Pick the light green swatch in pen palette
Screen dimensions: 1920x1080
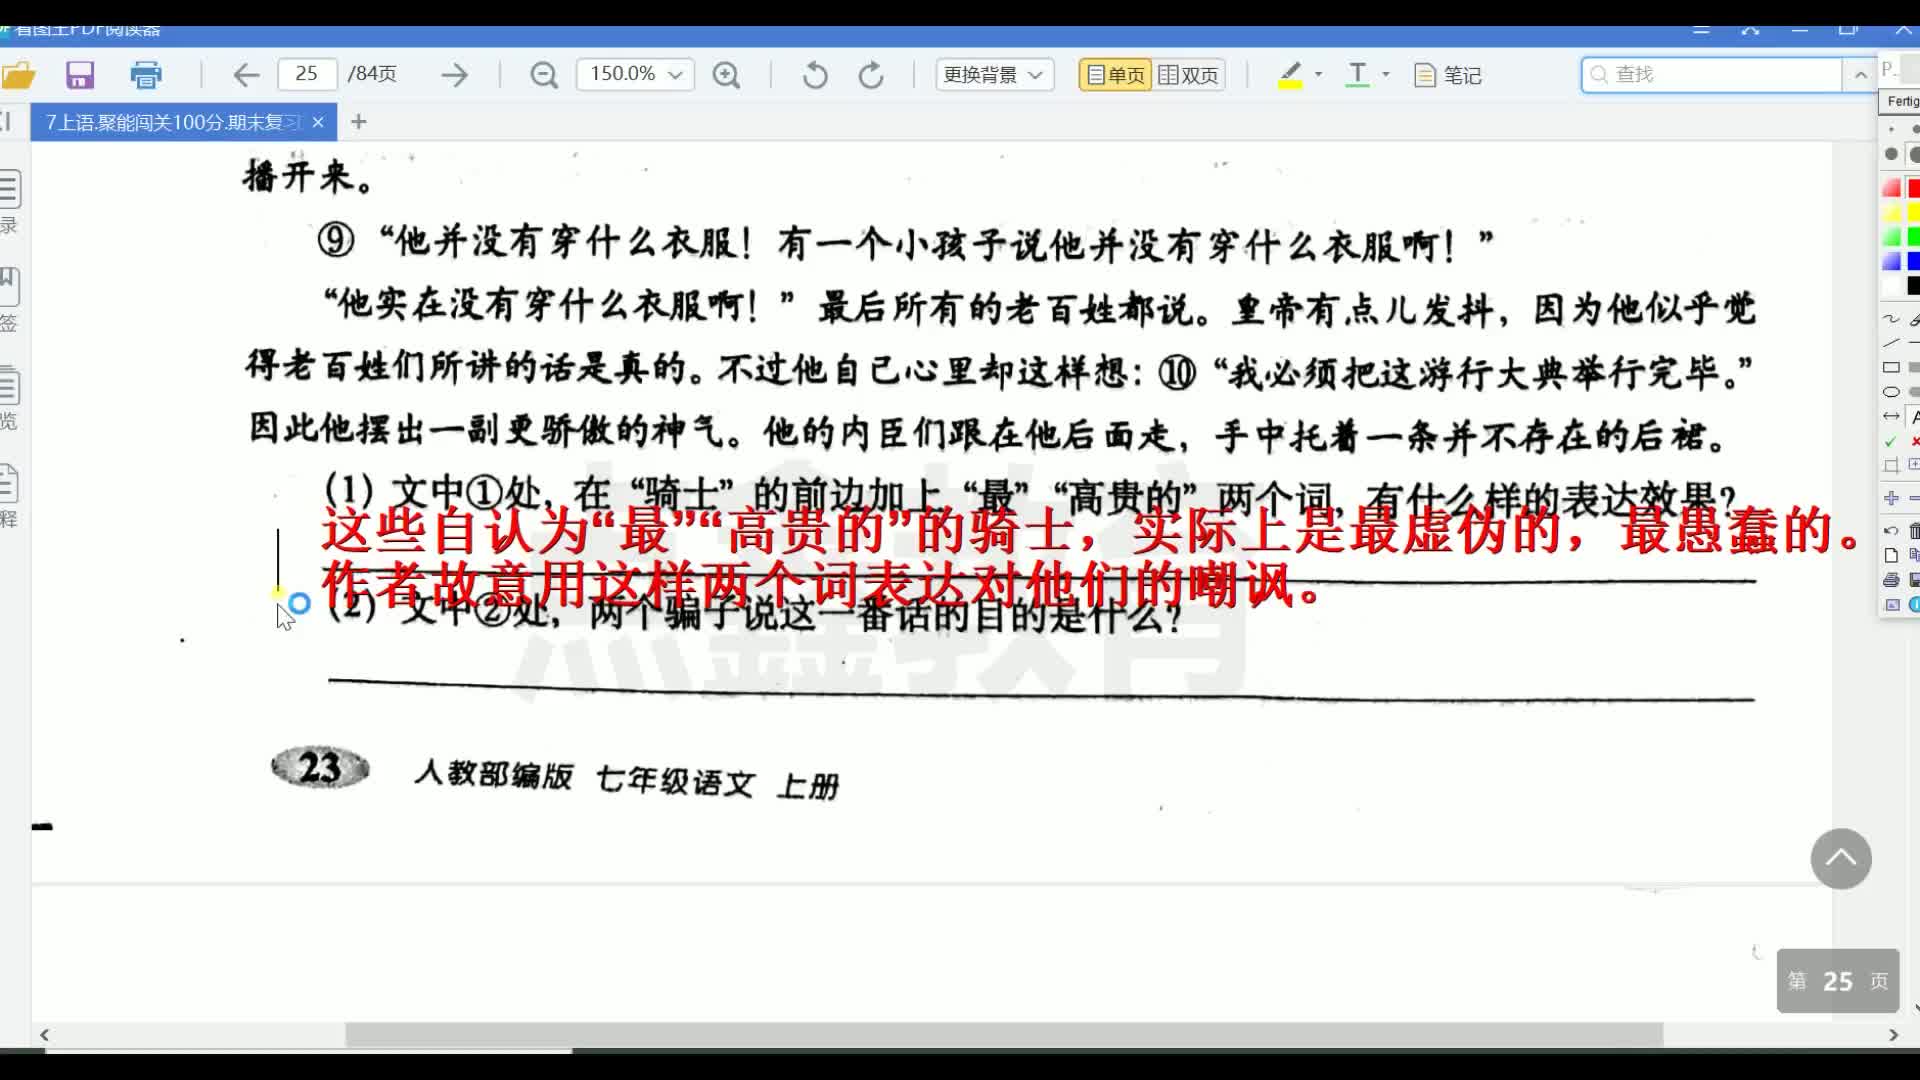point(1891,237)
